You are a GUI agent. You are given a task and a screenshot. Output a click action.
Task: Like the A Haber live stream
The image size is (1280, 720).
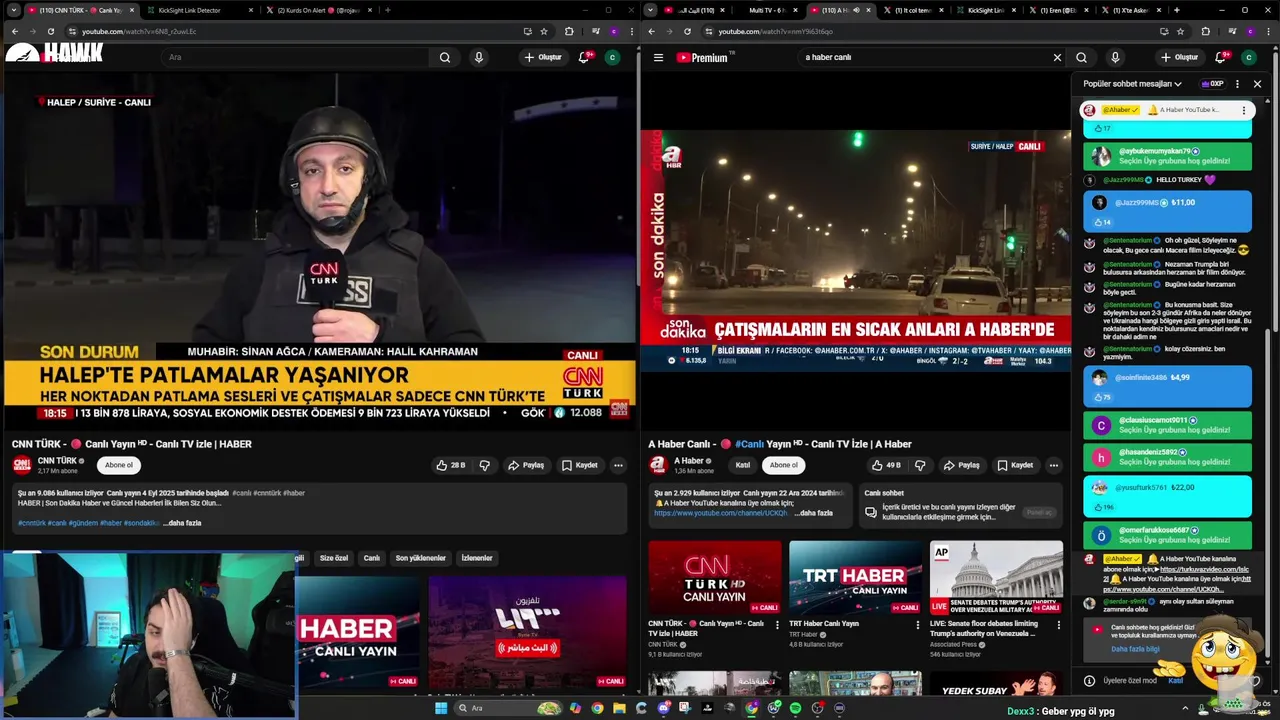click(x=886, y=465)
